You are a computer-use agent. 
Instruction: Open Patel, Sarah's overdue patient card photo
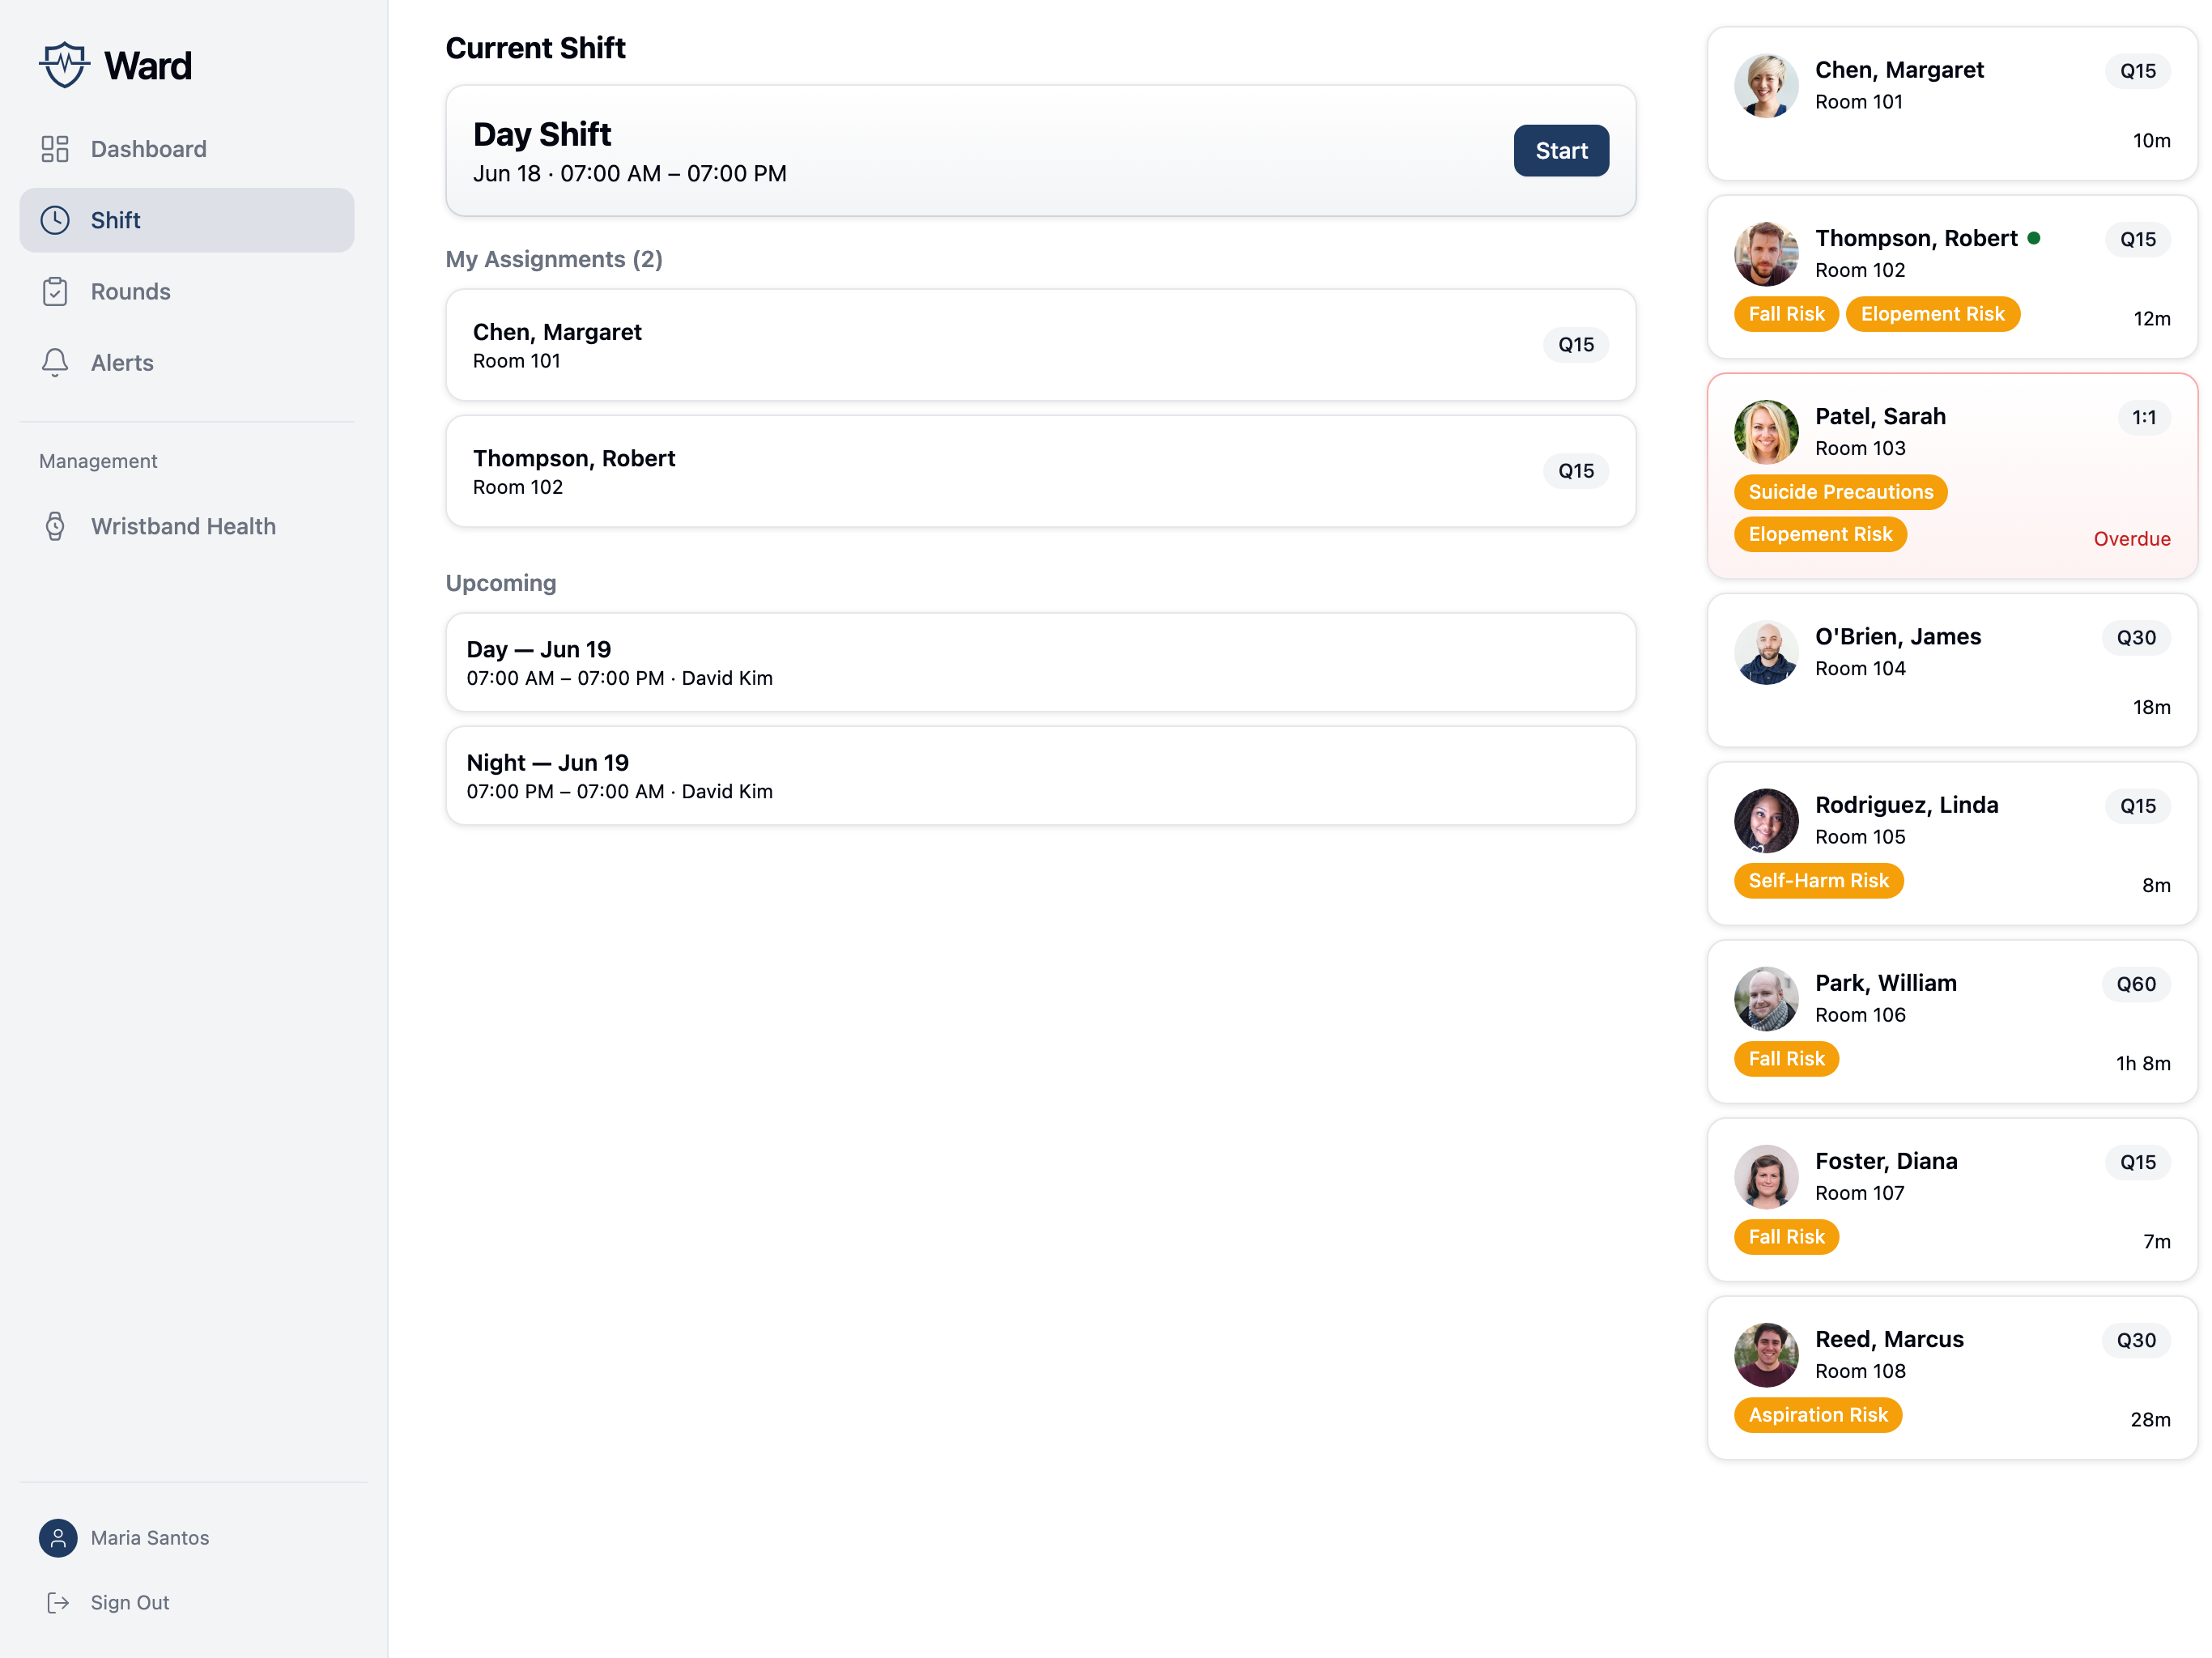1765,432
